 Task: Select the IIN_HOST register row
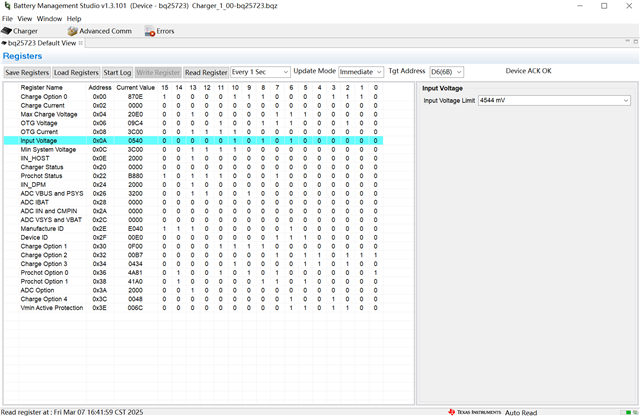coord(193,158)
